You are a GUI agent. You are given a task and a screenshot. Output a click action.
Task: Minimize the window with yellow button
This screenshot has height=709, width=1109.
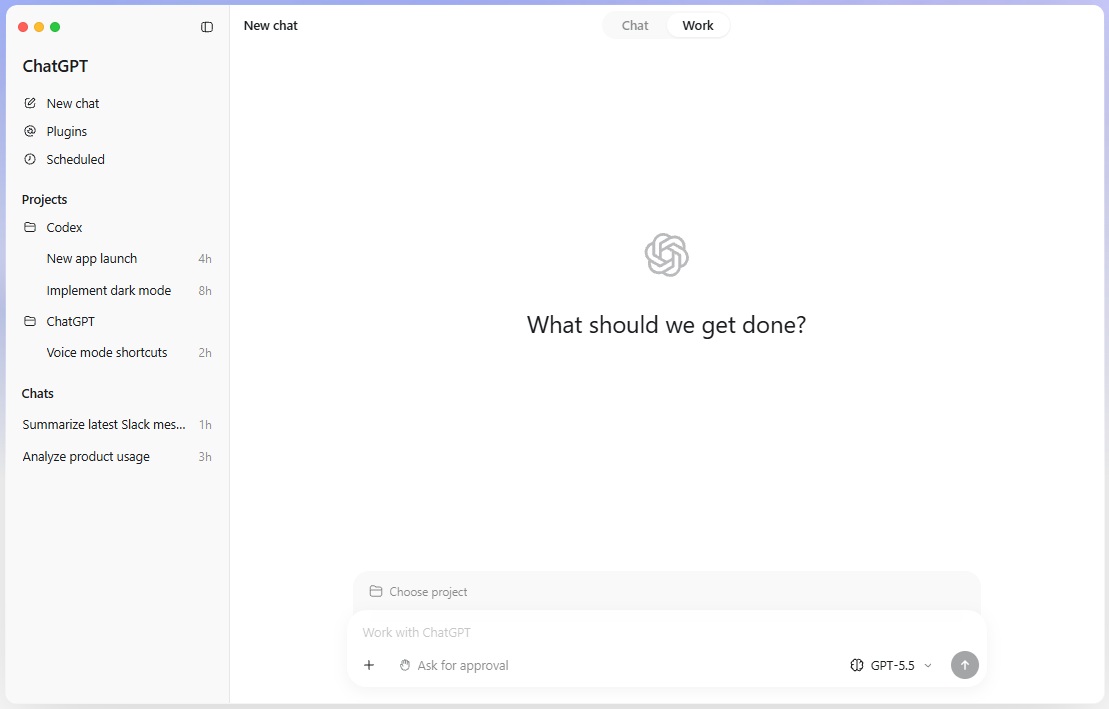click(39, 27)
